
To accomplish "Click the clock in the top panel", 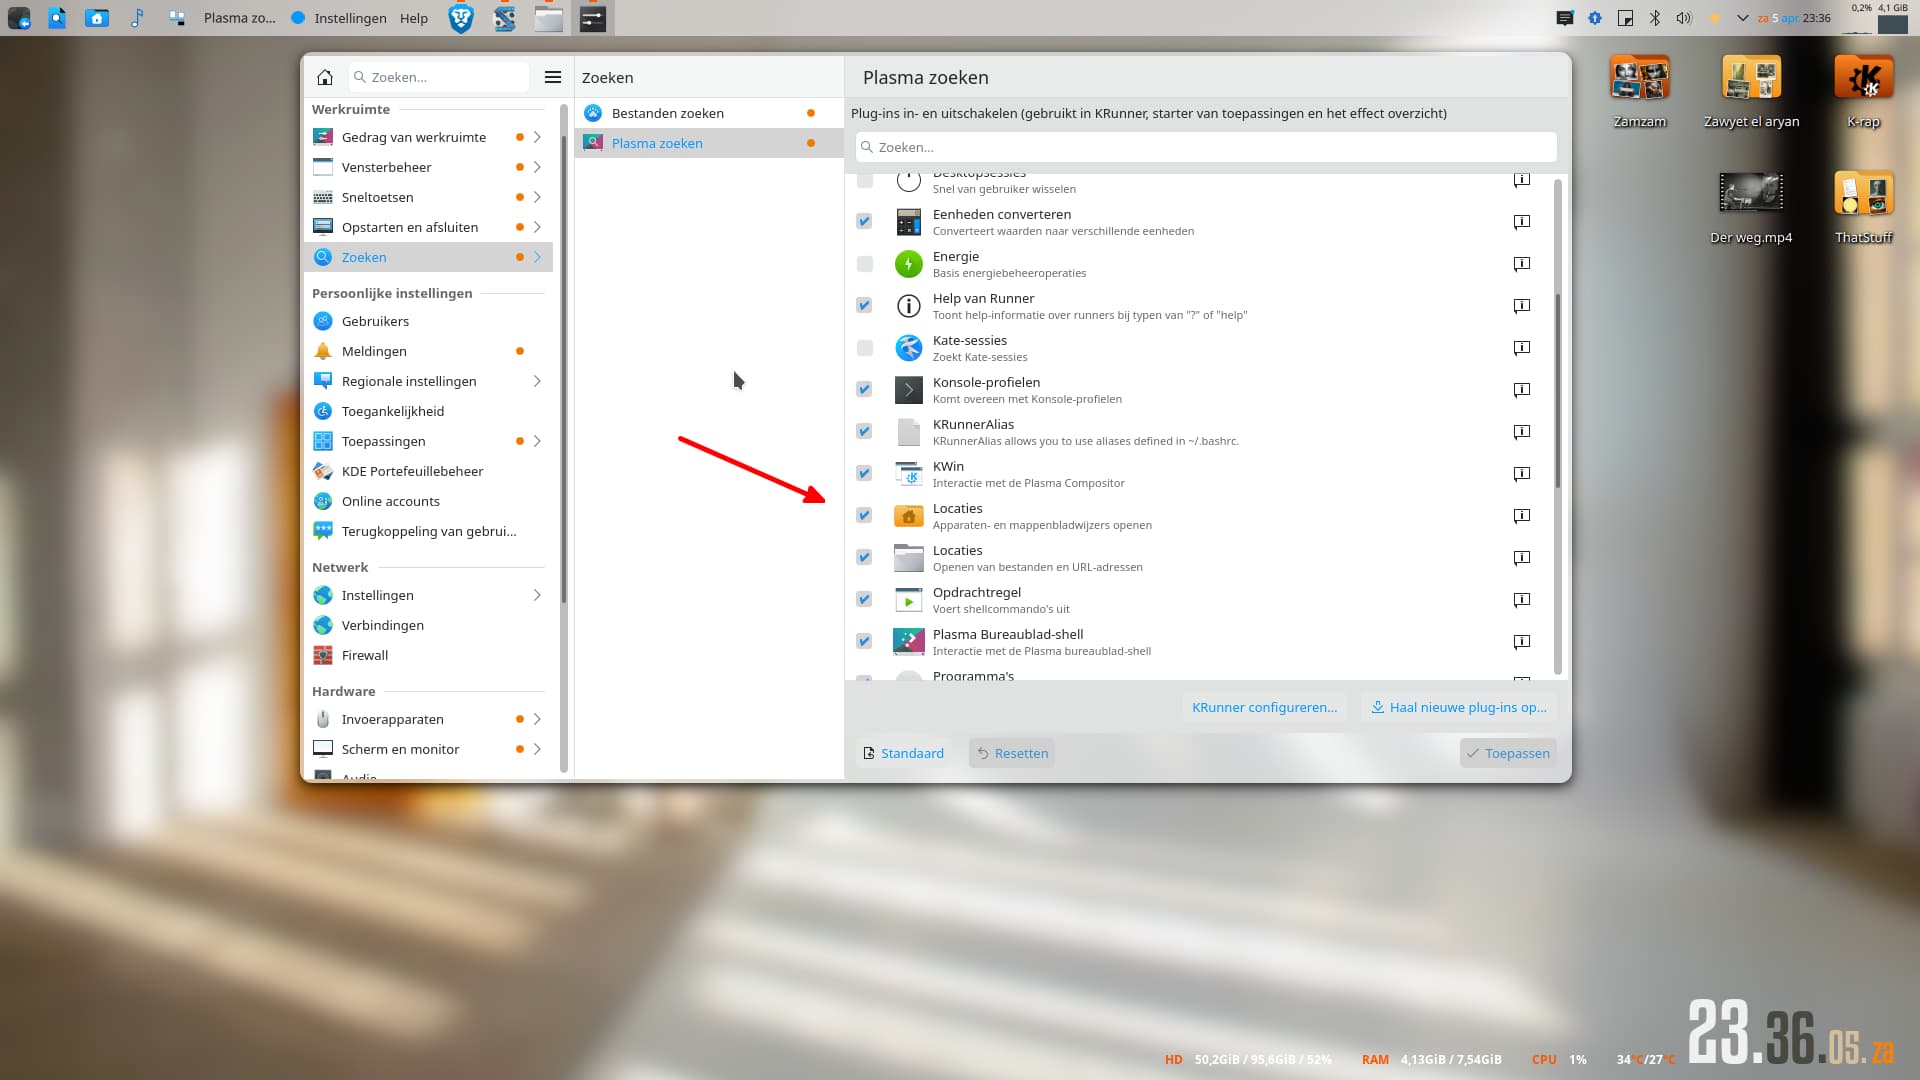I will [x=1794, y=18].
